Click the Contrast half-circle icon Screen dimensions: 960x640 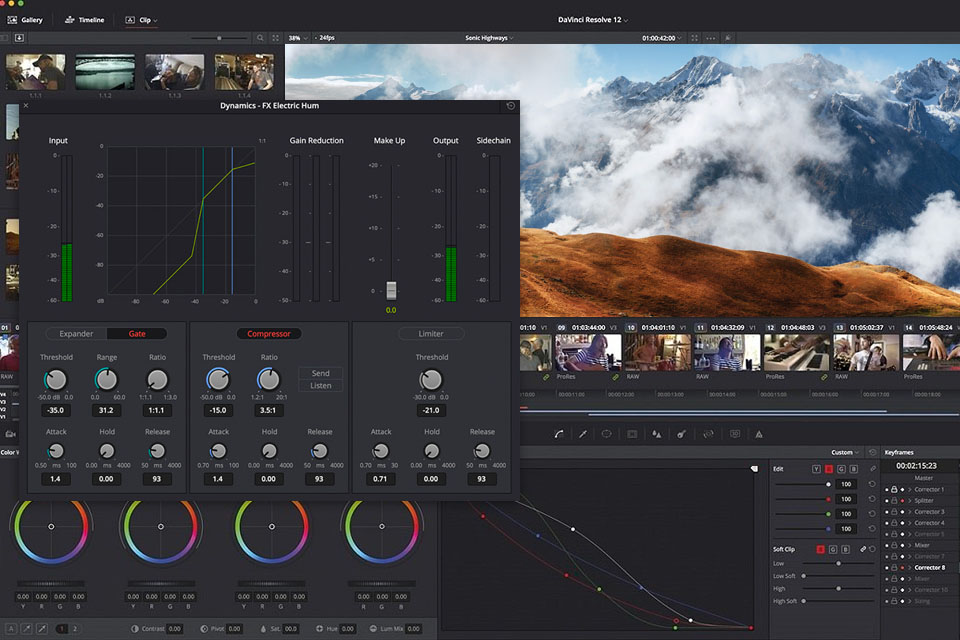134,628
